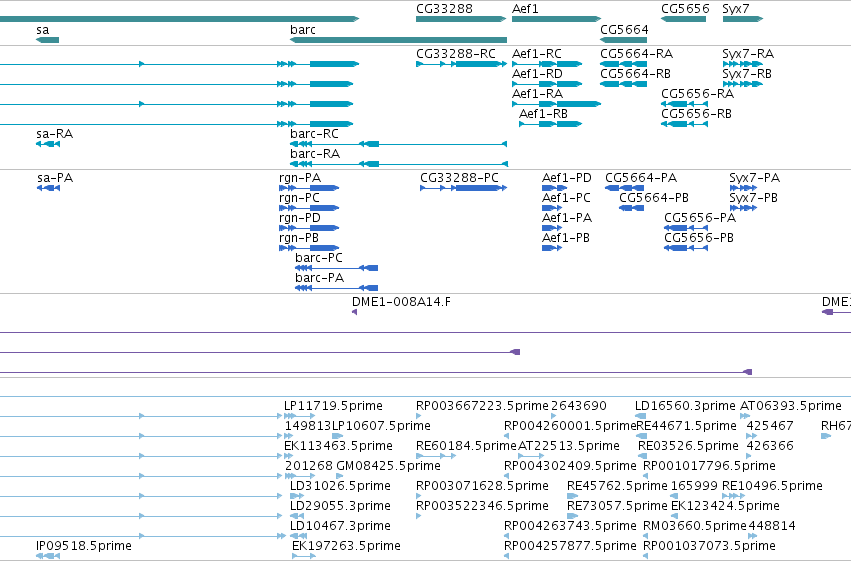Viewport: 851px width, 561px height.
Task: Click the CG33288-PC protein label
Action: coord(459,178)
